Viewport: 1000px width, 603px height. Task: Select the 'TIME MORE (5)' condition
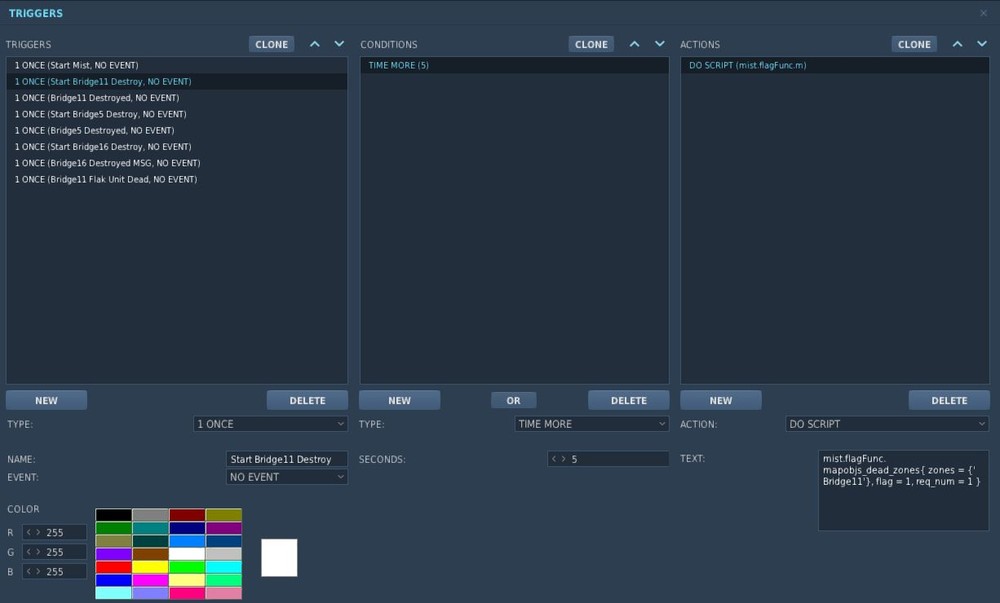click(x=515, y=65)
